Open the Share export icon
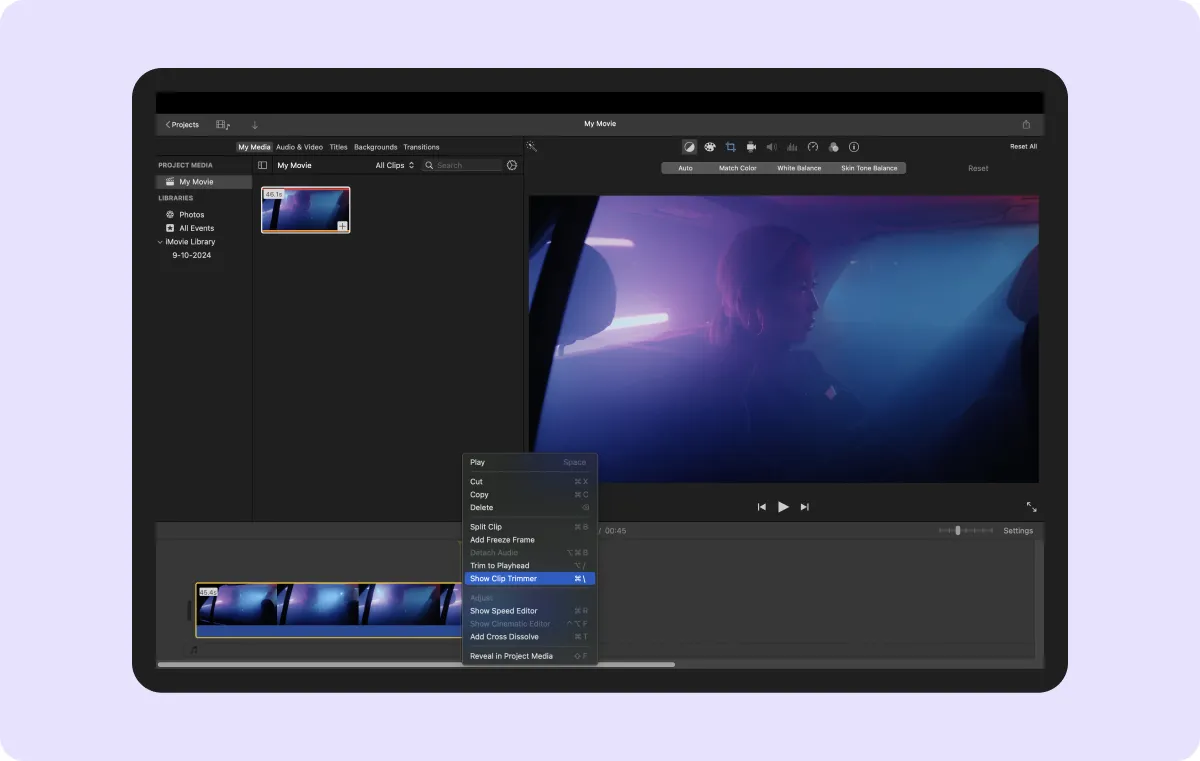The image size is (1200, 761). (1025, 125)
